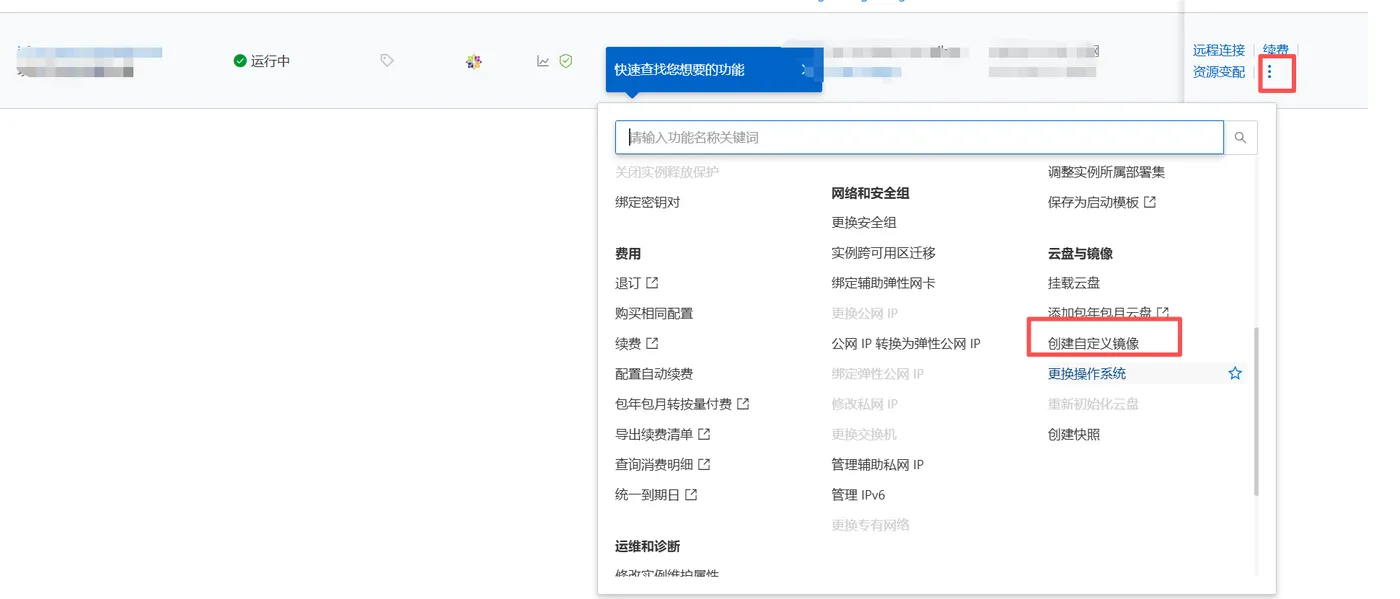1400x599 pixels.
Task: Click the greyed-out 关闭实例释放保护 entry
Action: [667, 172]
